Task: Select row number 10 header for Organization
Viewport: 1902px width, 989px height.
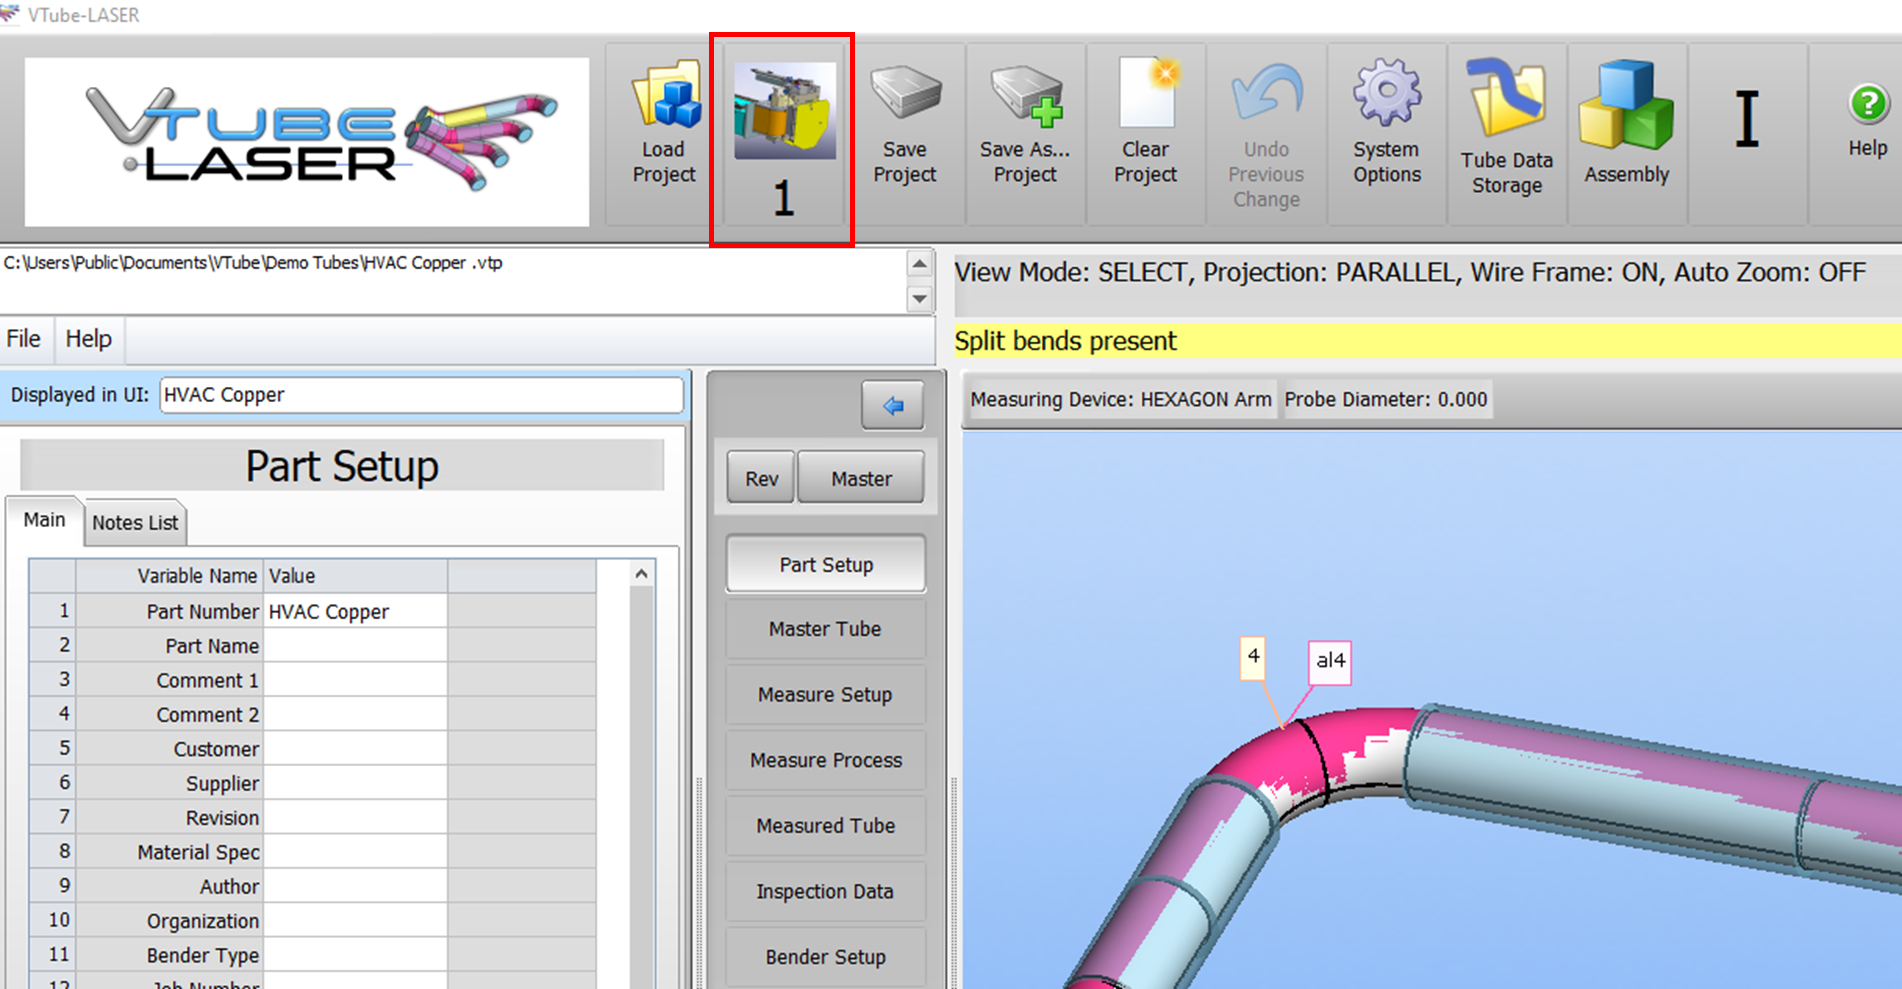Action: 52,920
